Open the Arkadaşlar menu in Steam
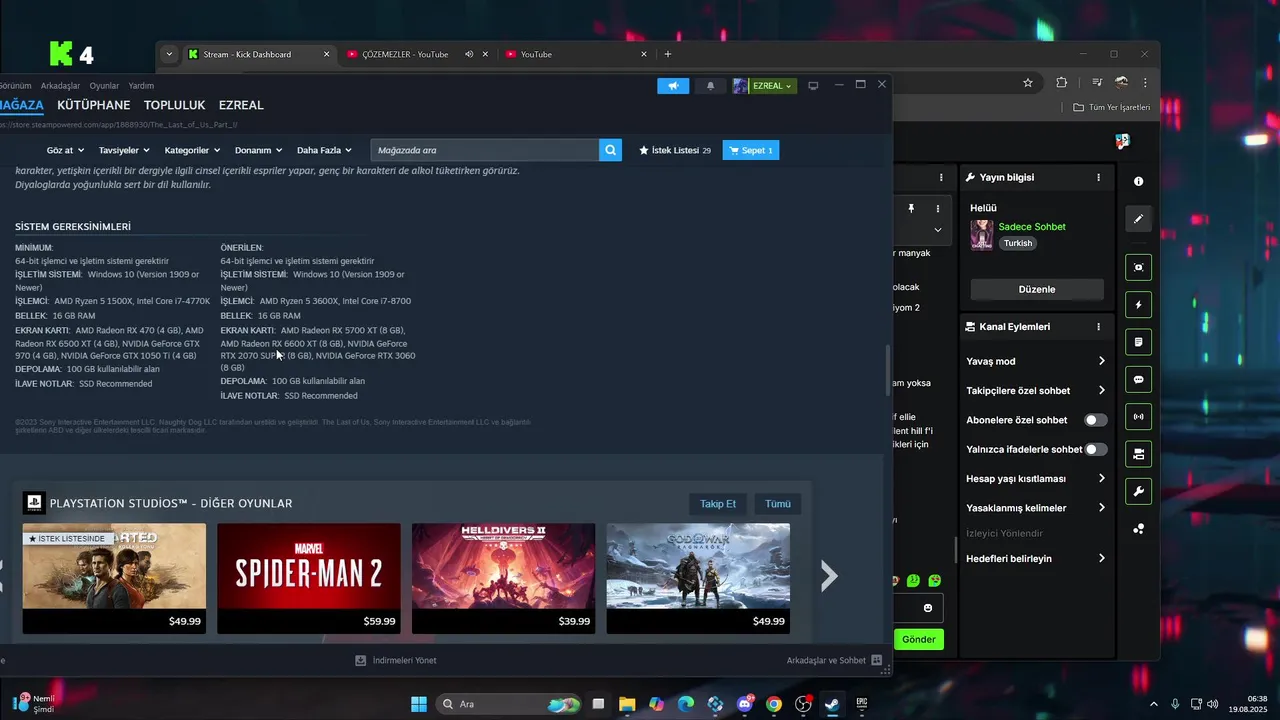1280x720 pixels. 60,86
